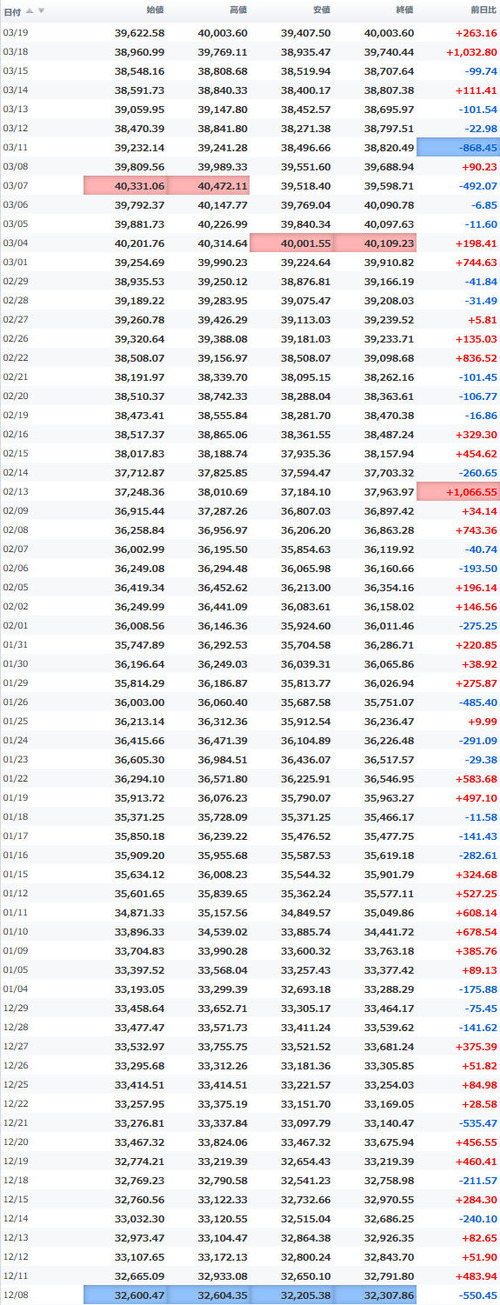Select the 01/29 closing value 36,026.94
Screen dimensions: 500x1305
pos(389,683)
